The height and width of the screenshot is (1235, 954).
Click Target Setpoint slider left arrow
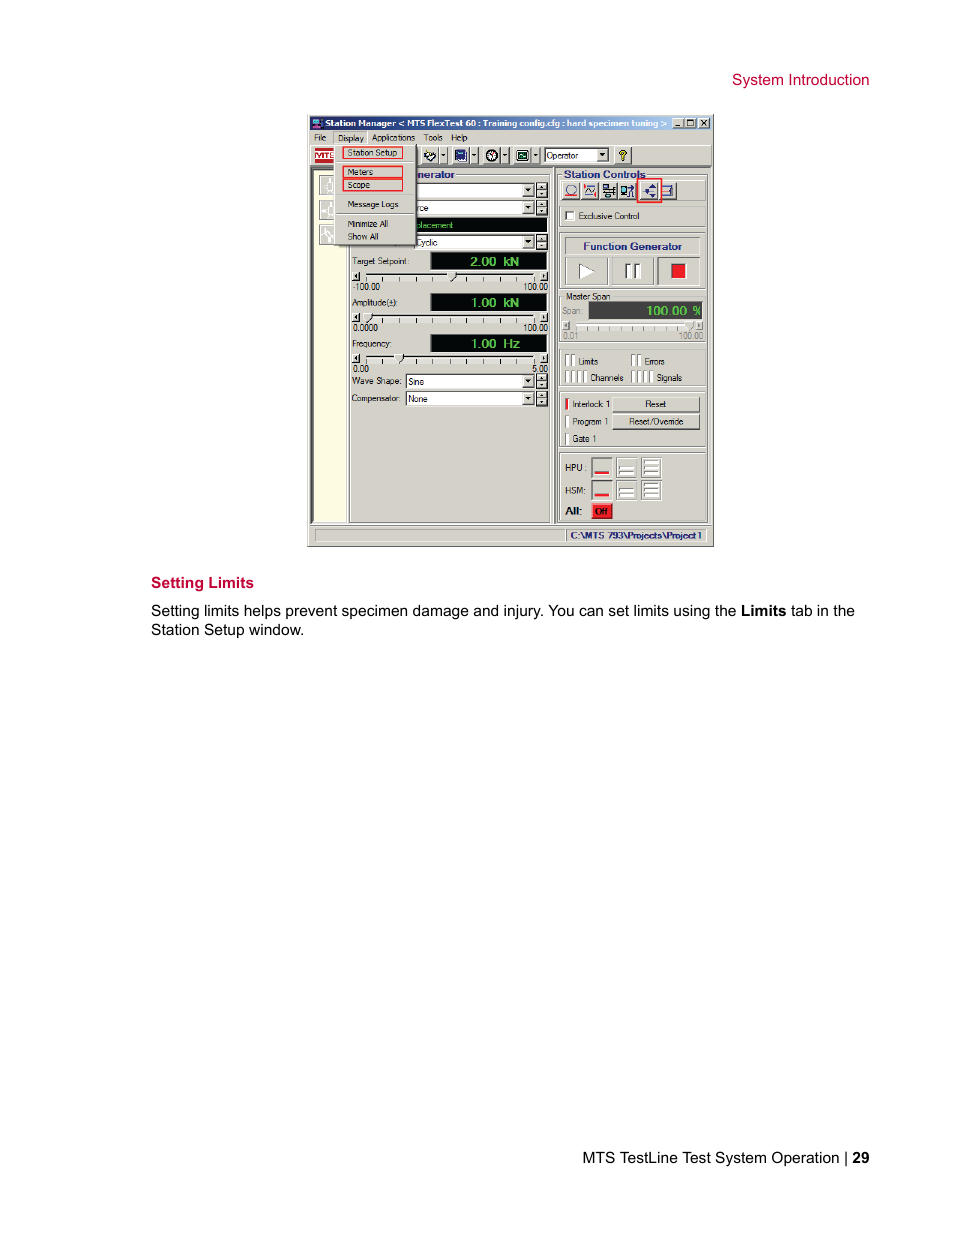click(356, 277)
